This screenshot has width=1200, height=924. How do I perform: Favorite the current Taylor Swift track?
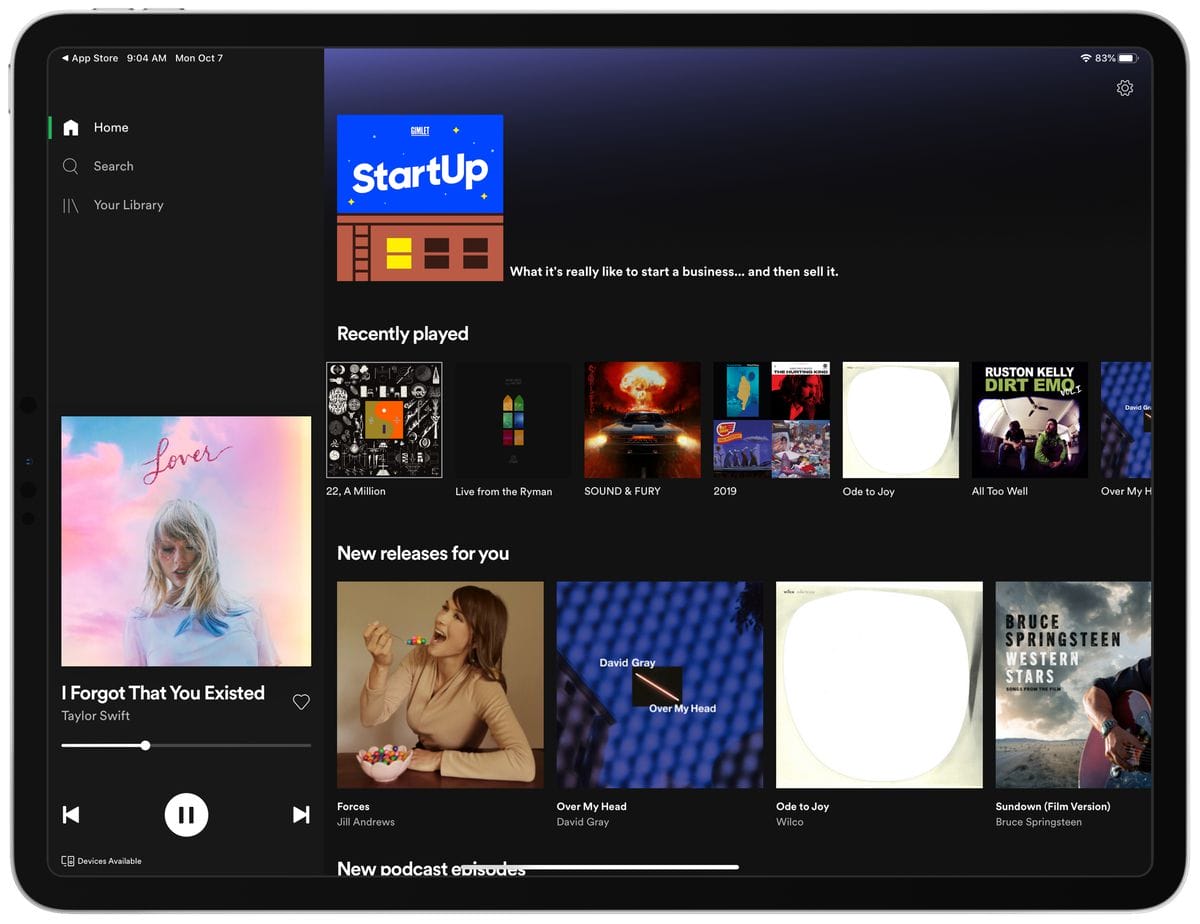301,702
